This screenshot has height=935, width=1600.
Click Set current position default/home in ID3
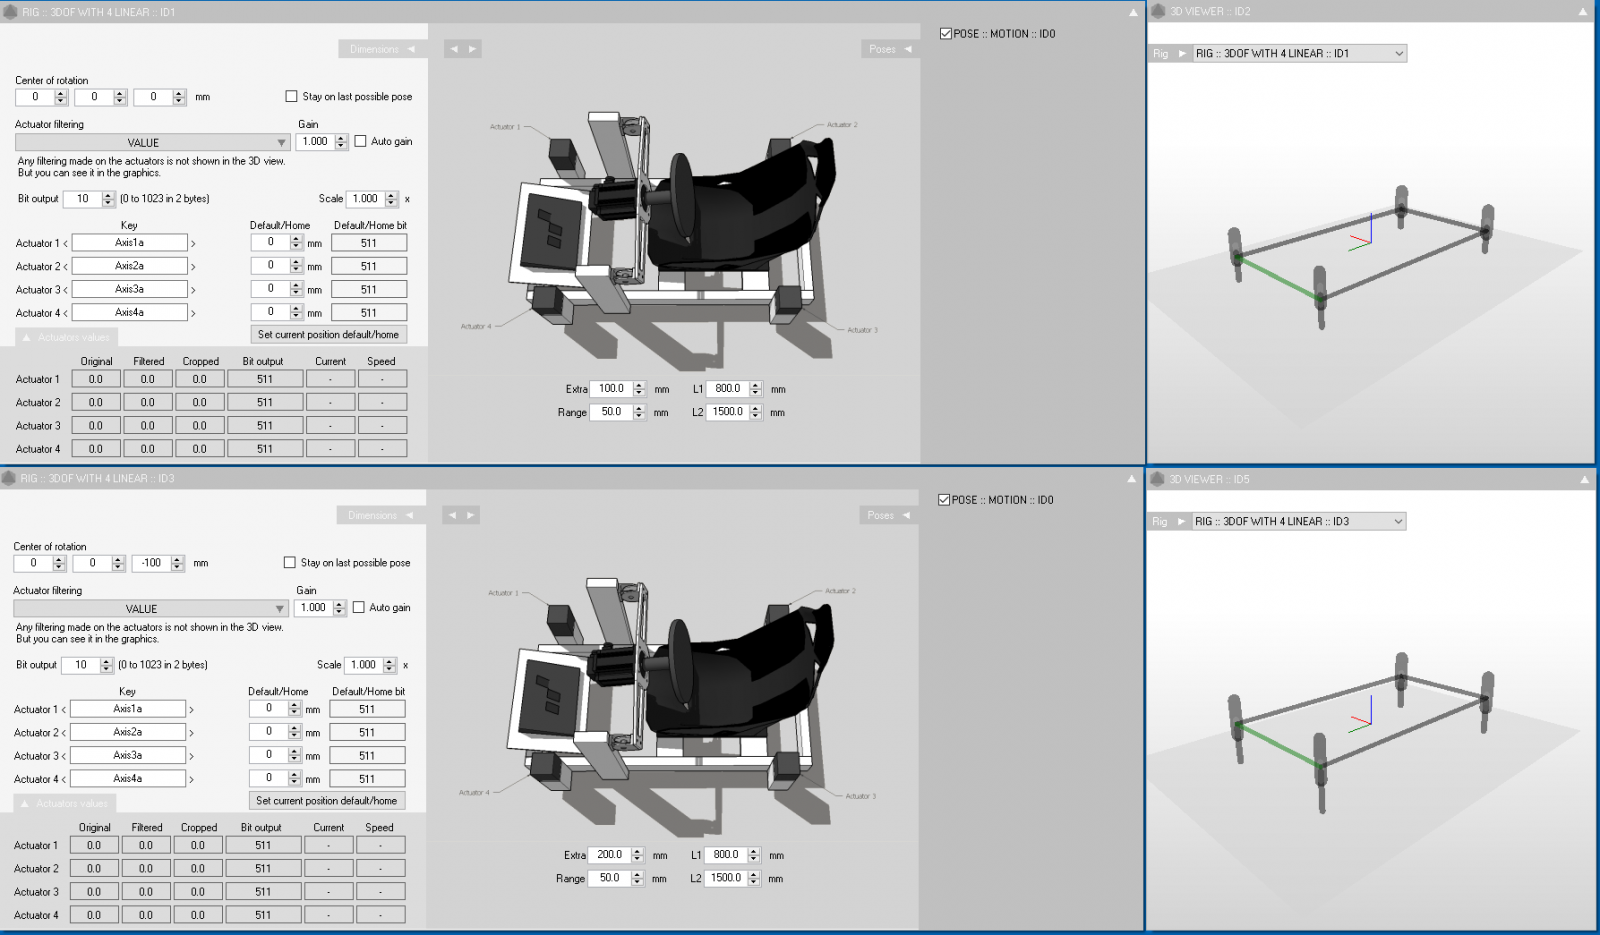[326, 801]
